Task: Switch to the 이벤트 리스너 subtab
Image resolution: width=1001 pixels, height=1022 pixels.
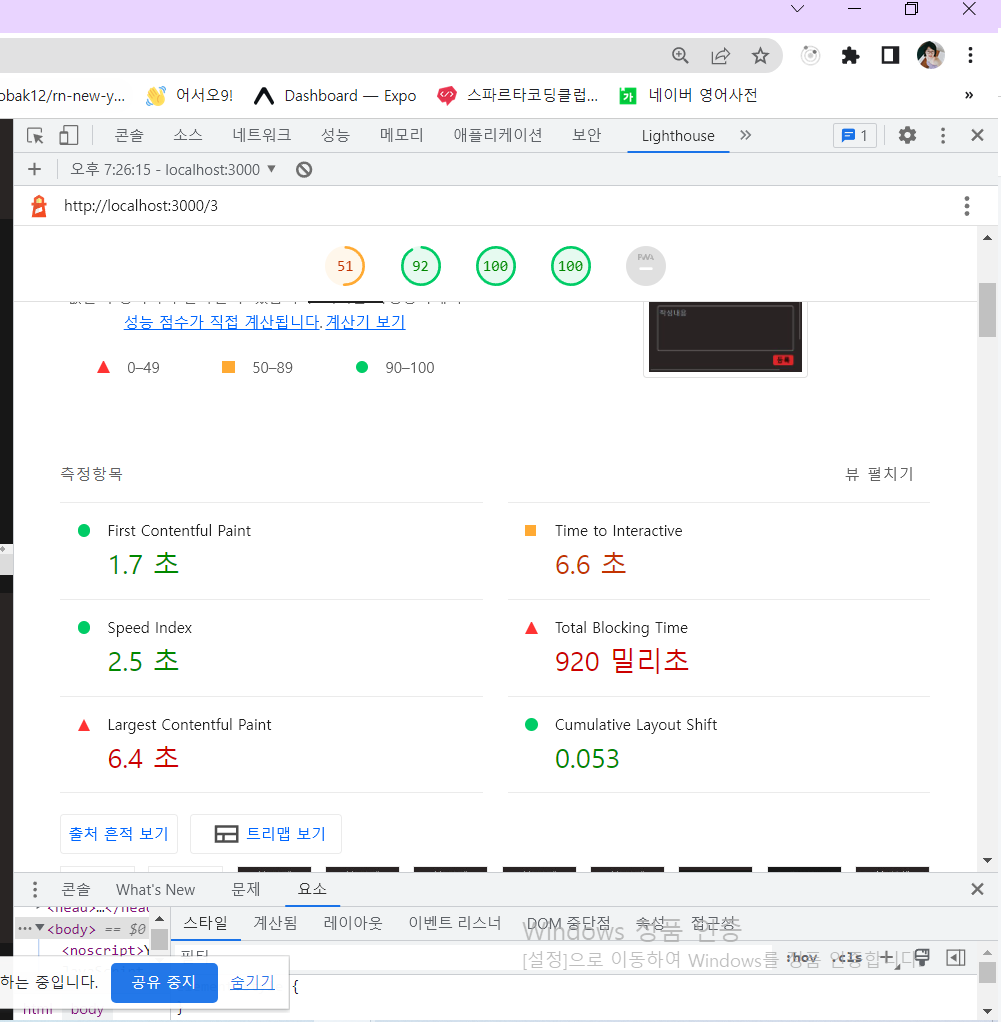Action: tap(455, 923)
